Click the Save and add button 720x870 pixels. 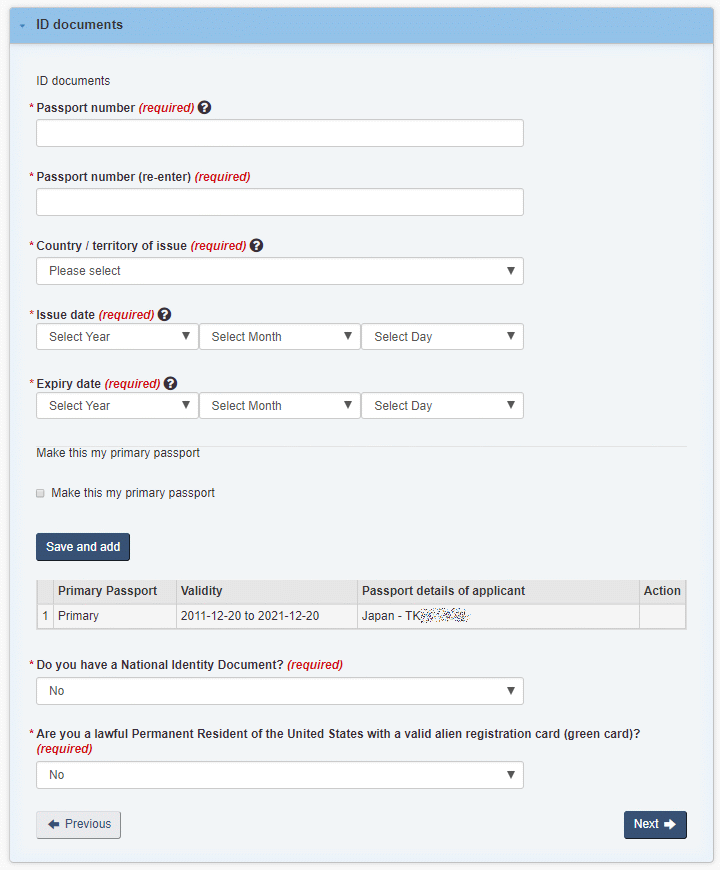pos(83,547)
